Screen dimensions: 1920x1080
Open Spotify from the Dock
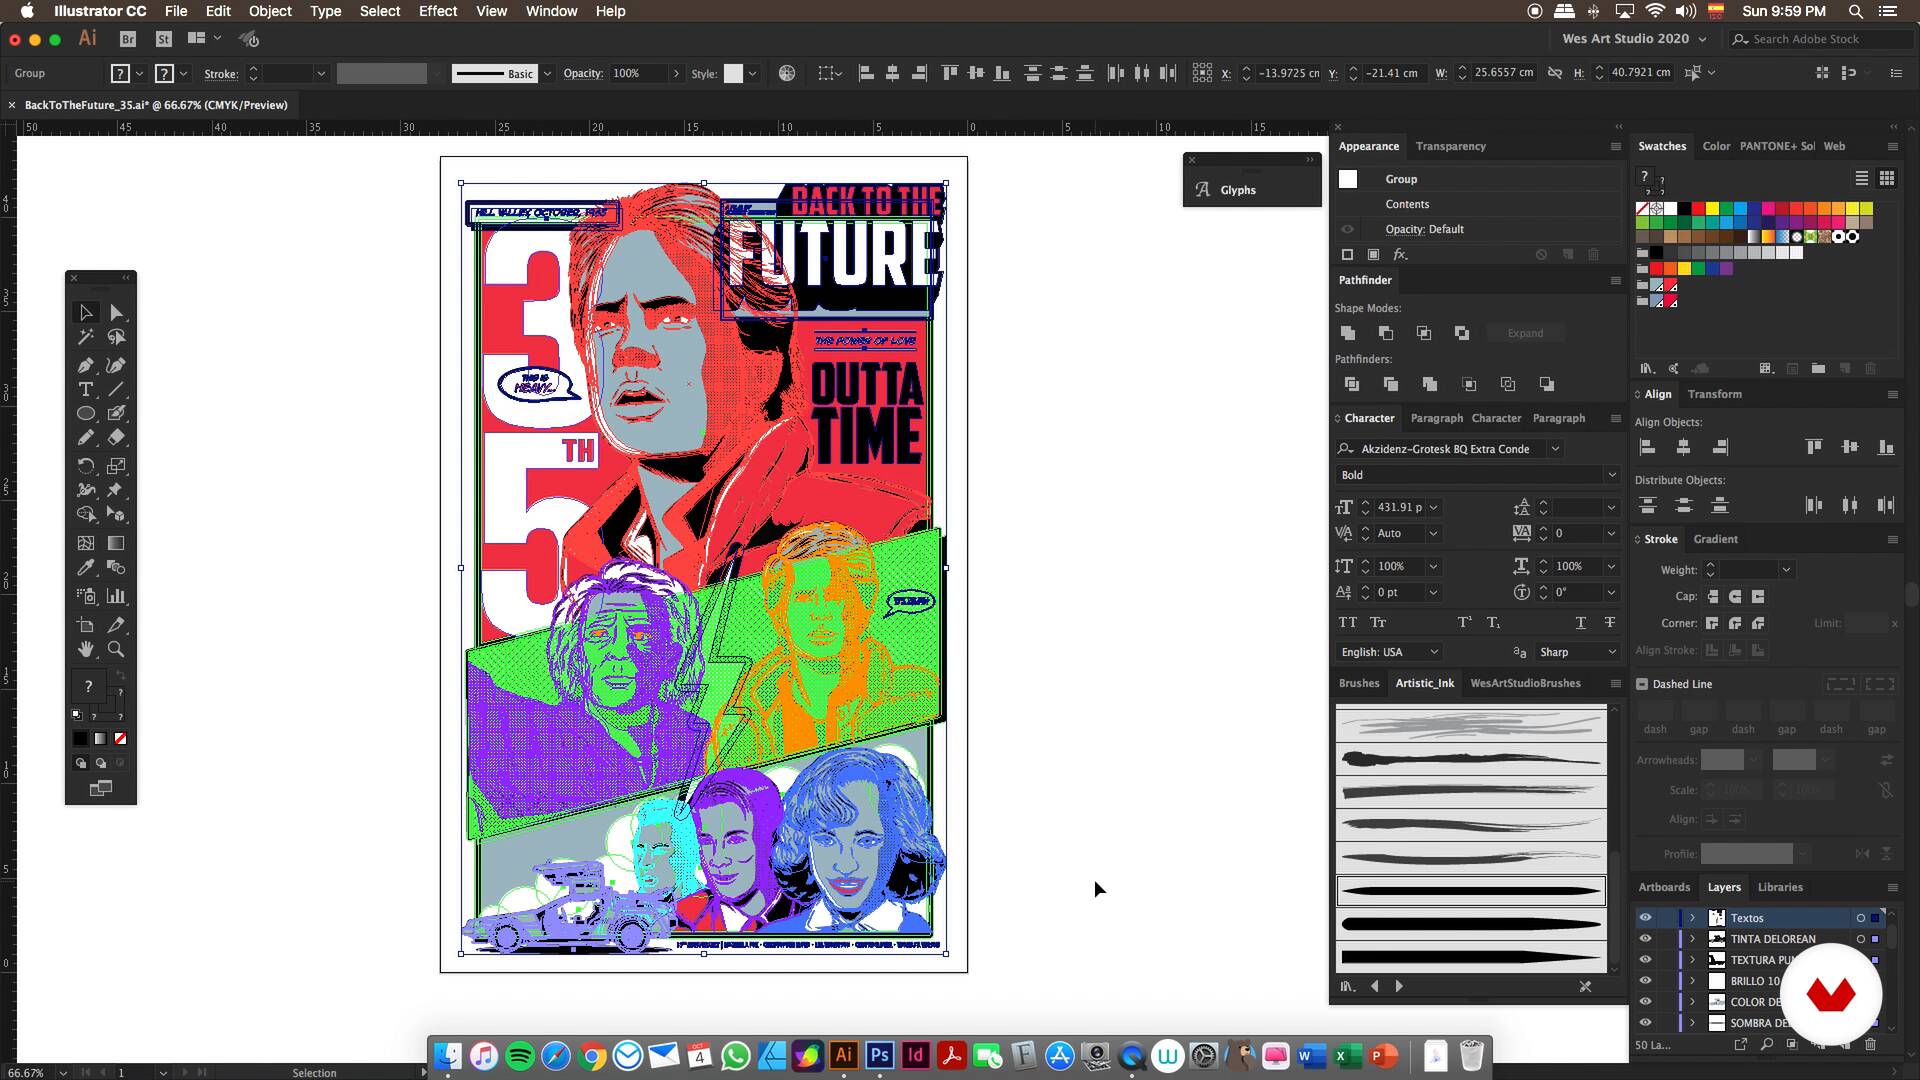click(520, 1055)
